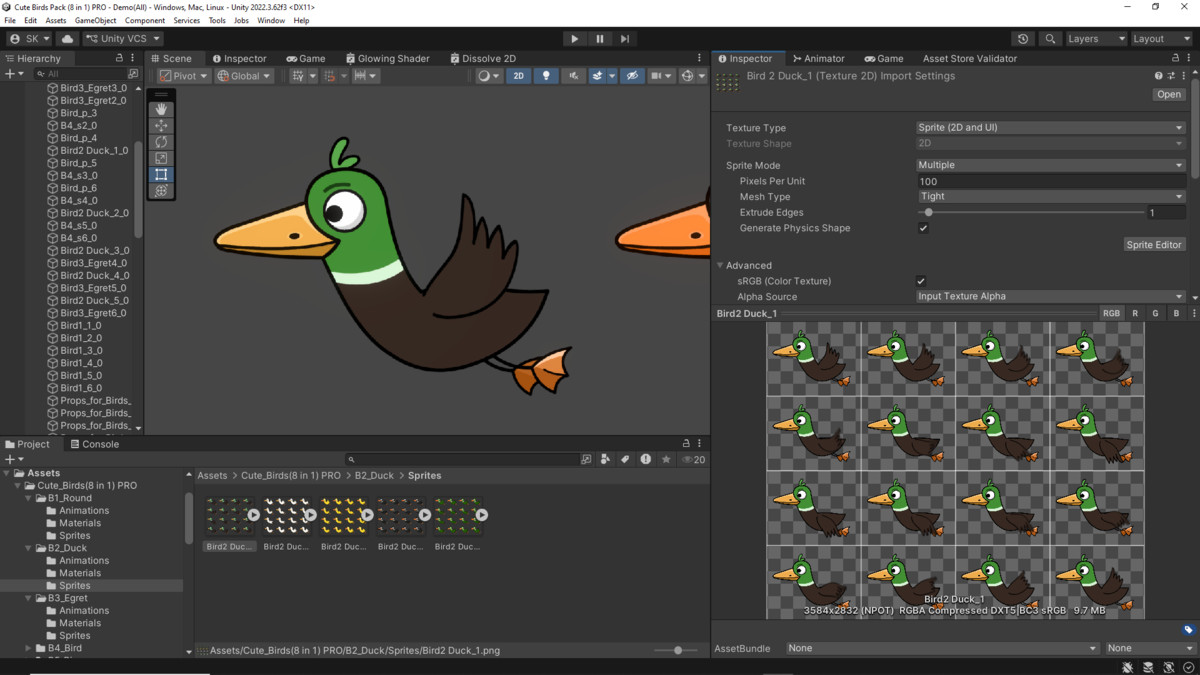Click the Play button

574,39
